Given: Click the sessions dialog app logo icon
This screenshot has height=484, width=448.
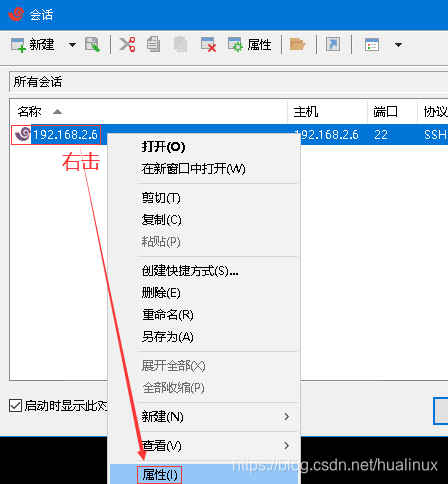Looking at the screenshot, I should [16, 14].
